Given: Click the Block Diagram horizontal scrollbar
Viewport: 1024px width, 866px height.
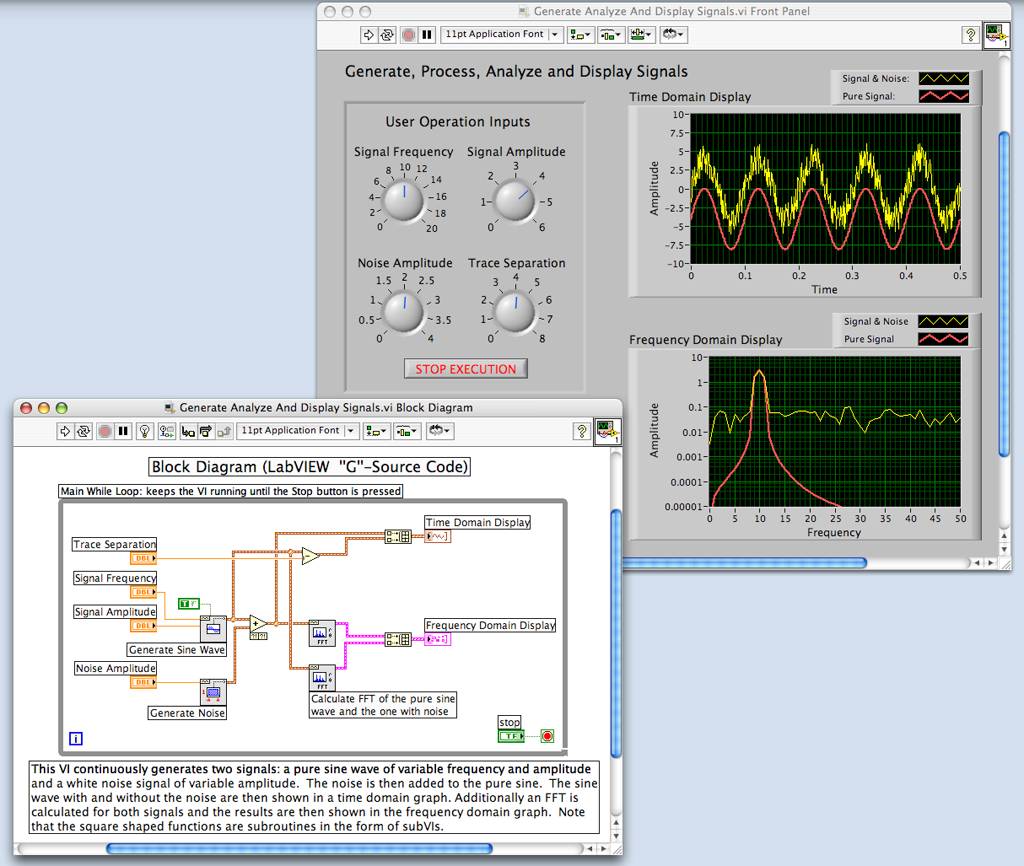Looking at the screenshot, I should (300, 849).
